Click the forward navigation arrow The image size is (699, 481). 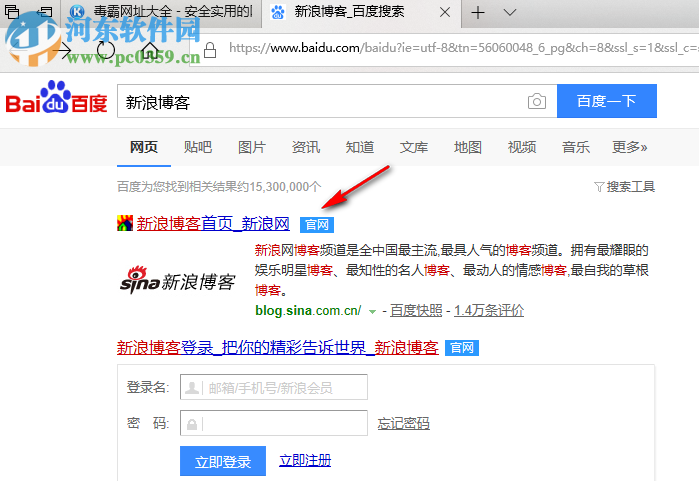[62, 51]
